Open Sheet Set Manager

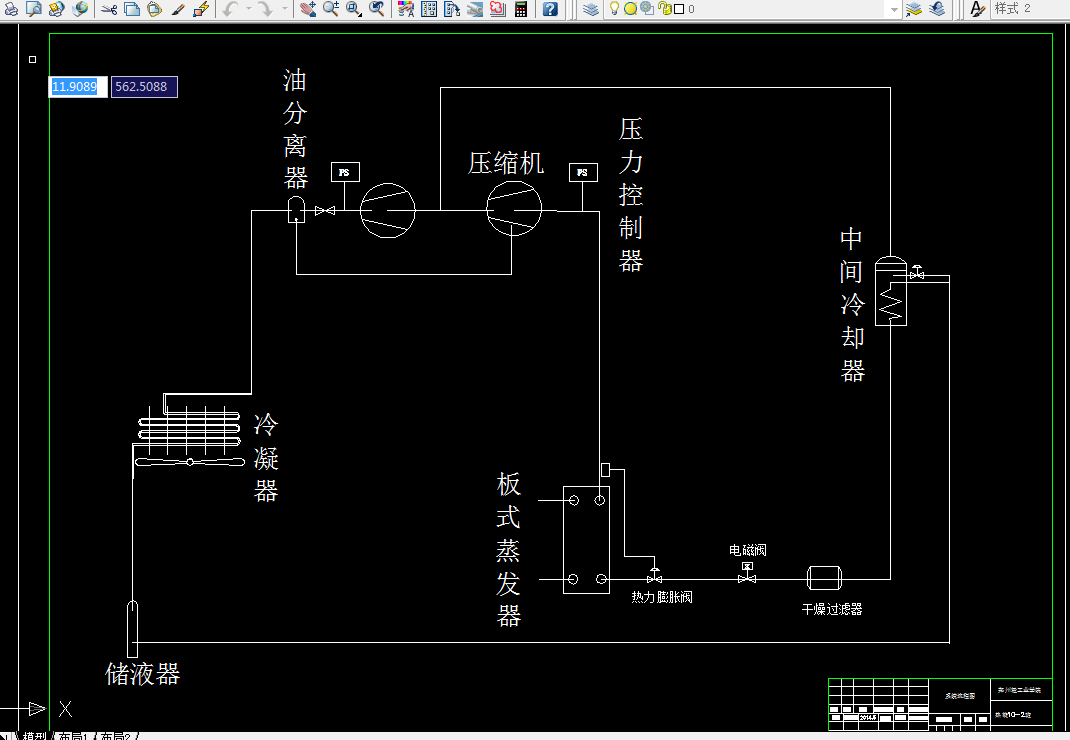(x=475, y=9)
